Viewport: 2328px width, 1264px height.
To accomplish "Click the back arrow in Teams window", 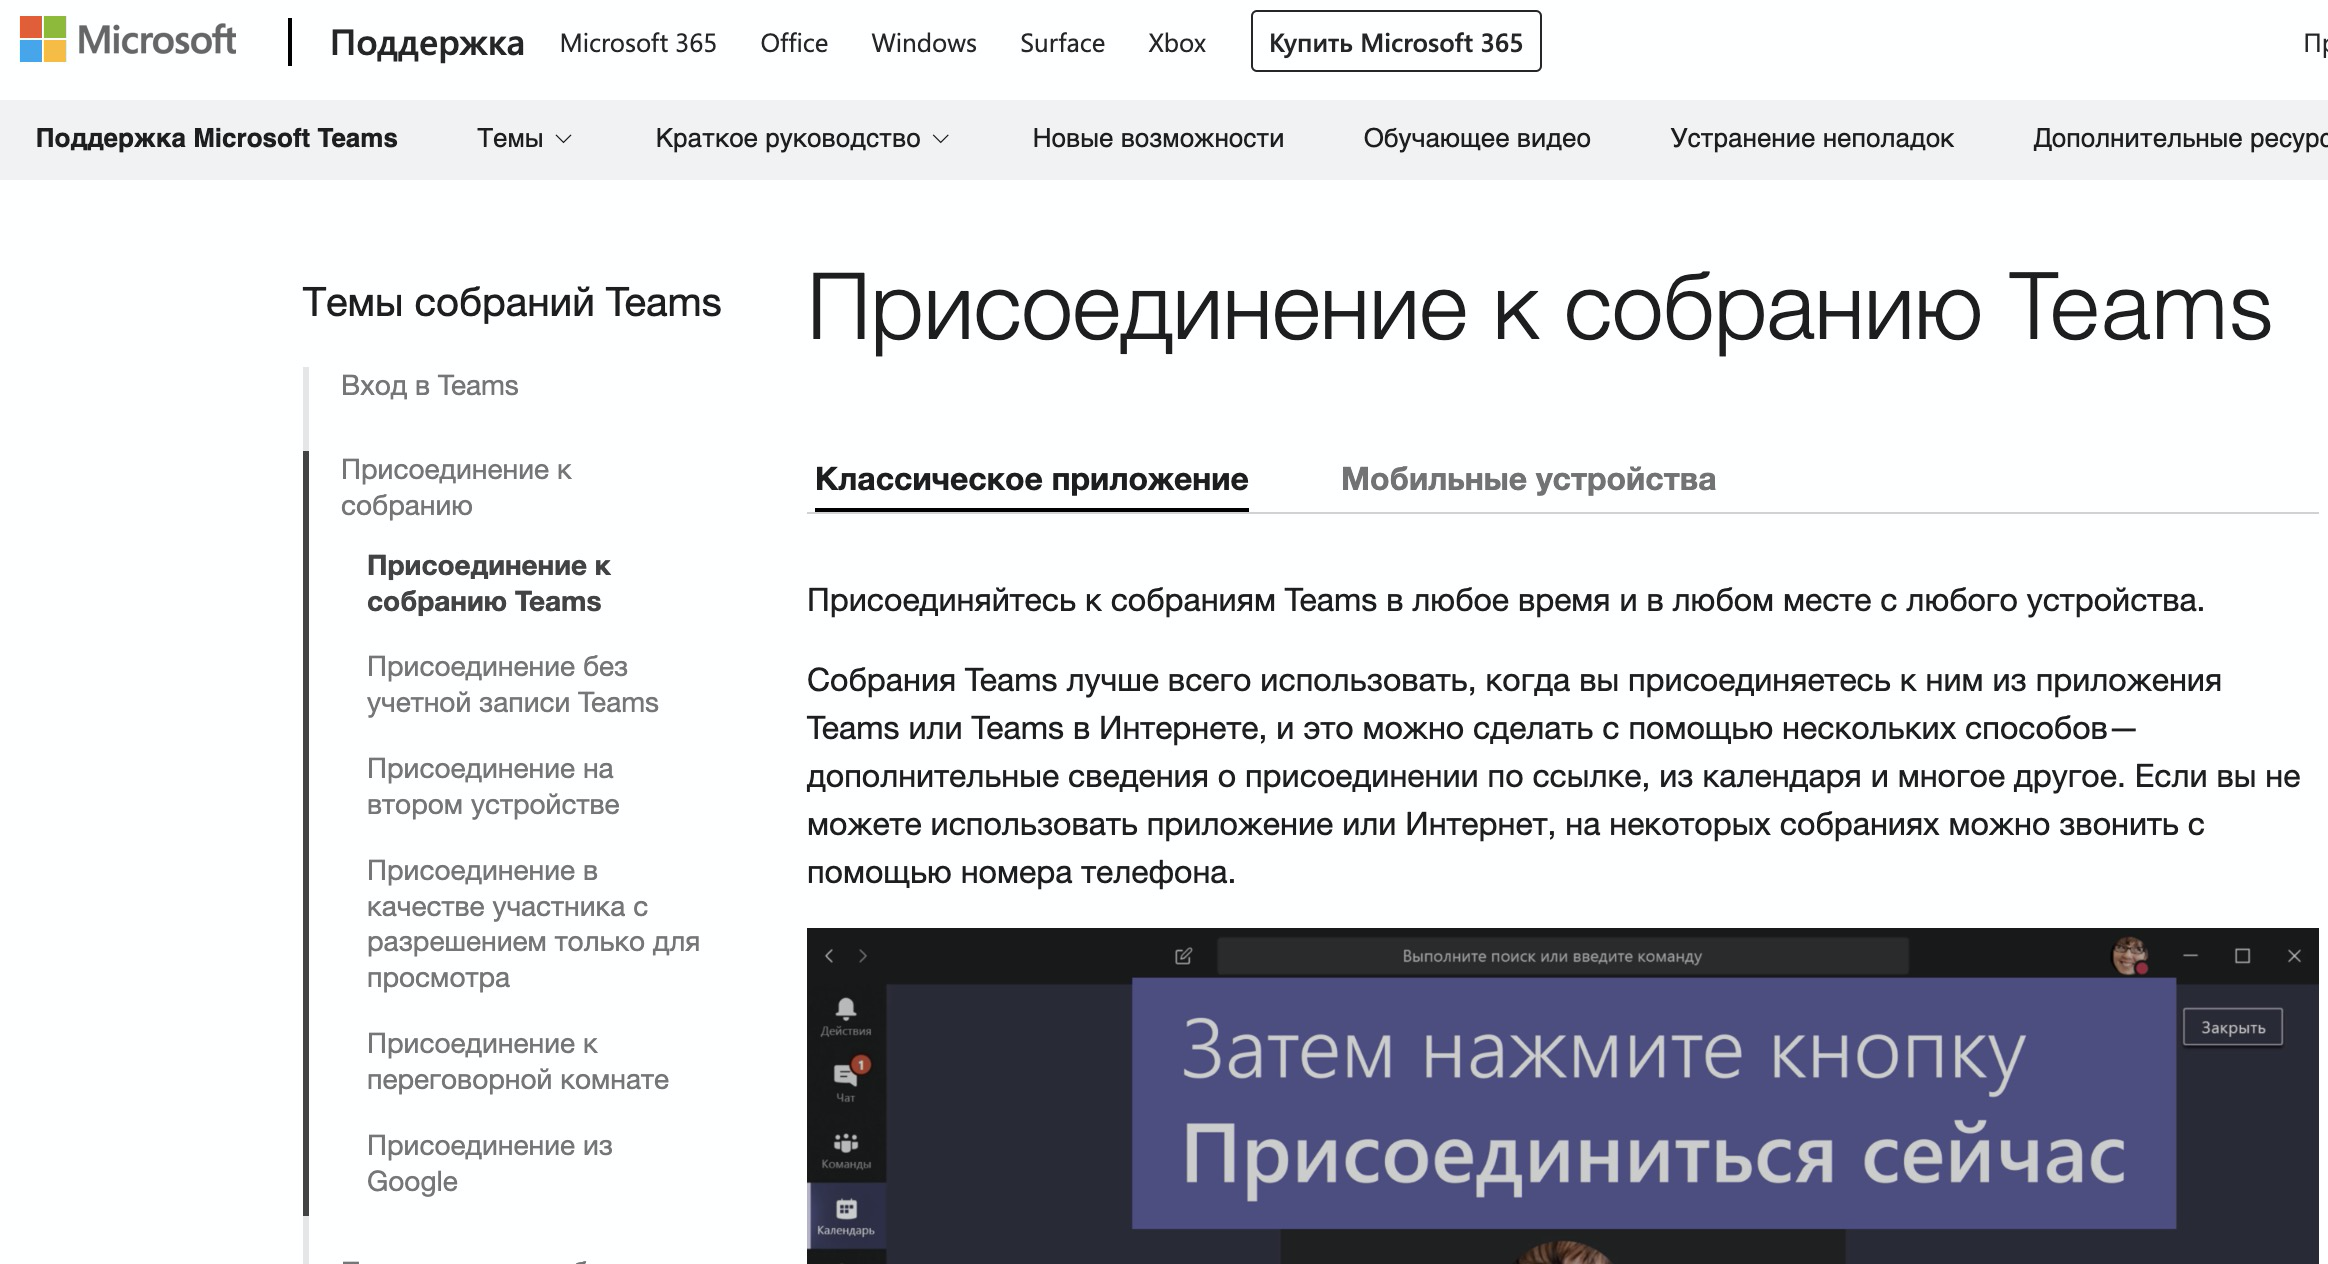I will pos(829,956).
